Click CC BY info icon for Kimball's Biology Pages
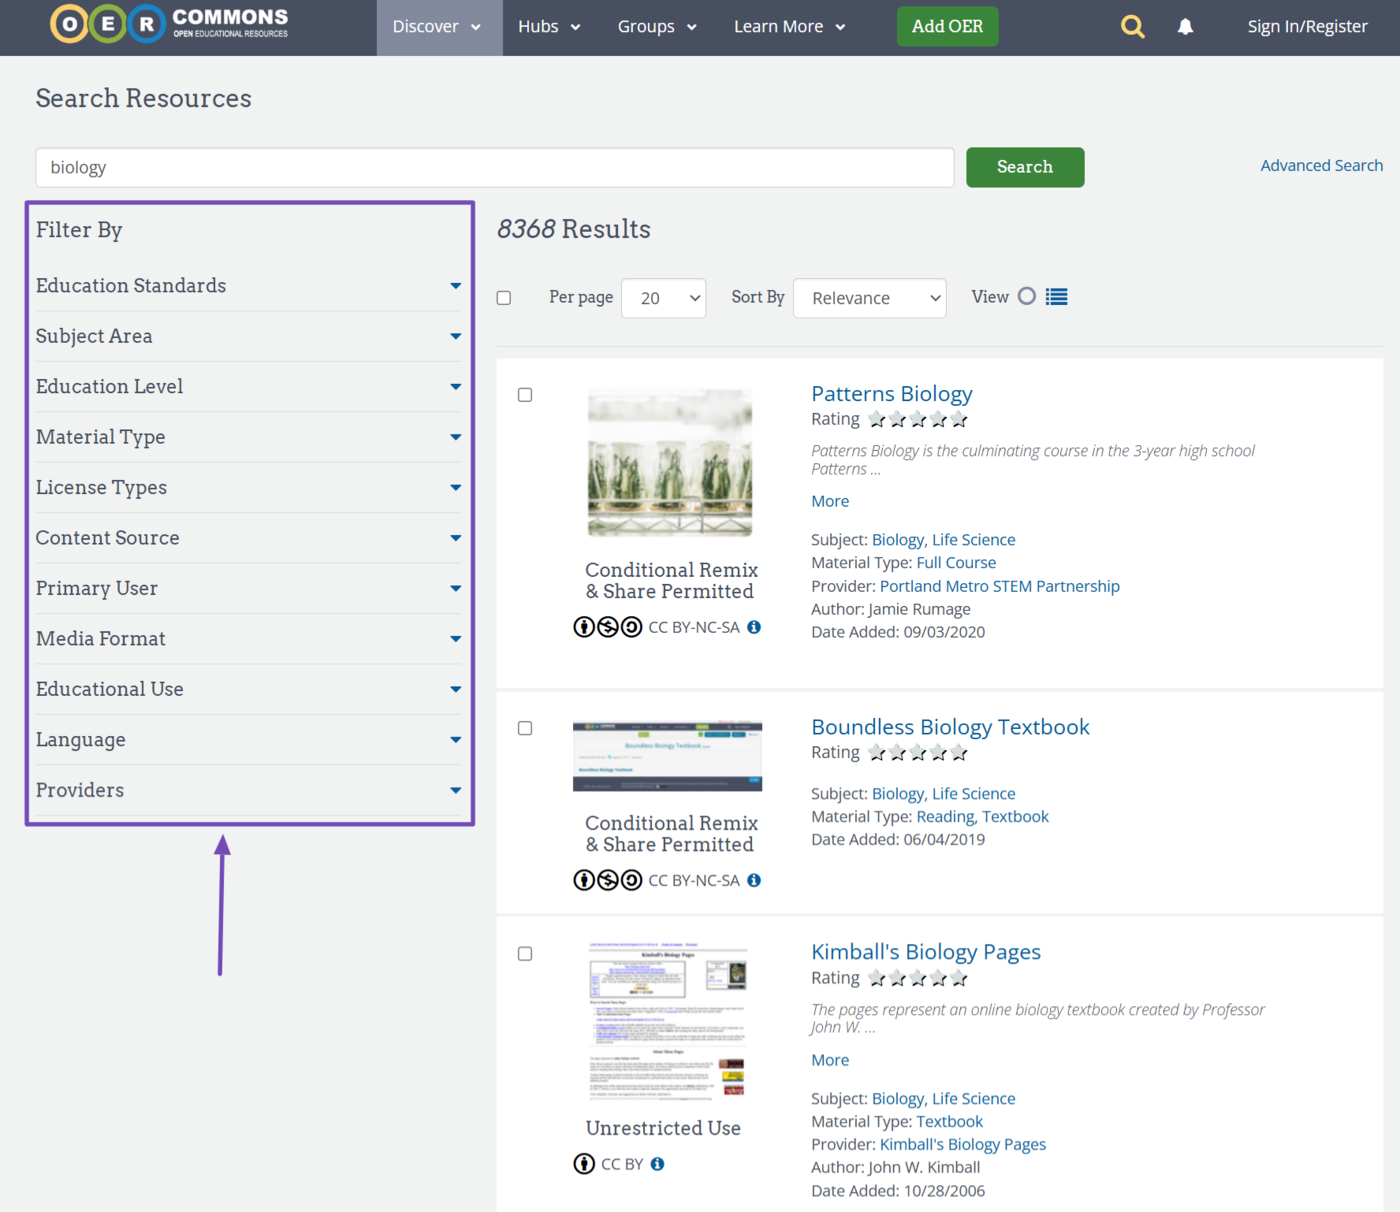1400x1212 pixels. coord(657,1164)
